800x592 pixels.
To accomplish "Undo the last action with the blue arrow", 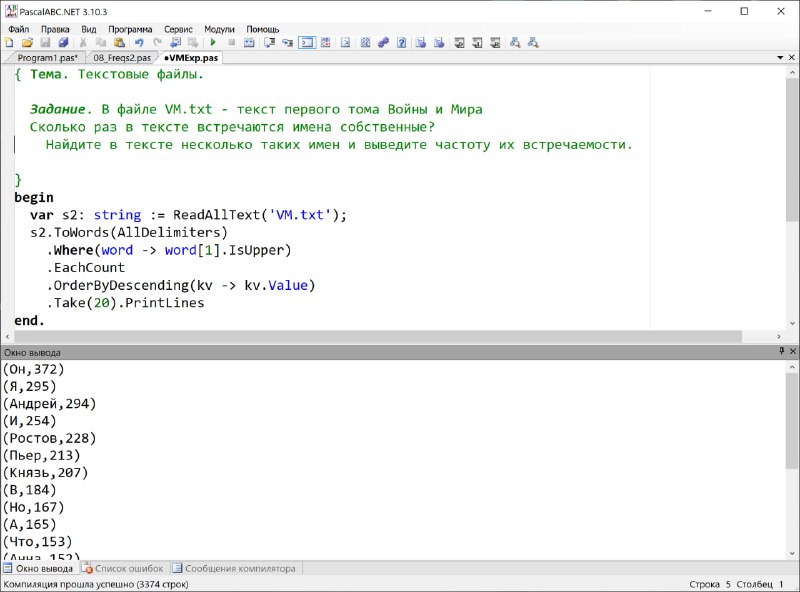I will 139,43.
